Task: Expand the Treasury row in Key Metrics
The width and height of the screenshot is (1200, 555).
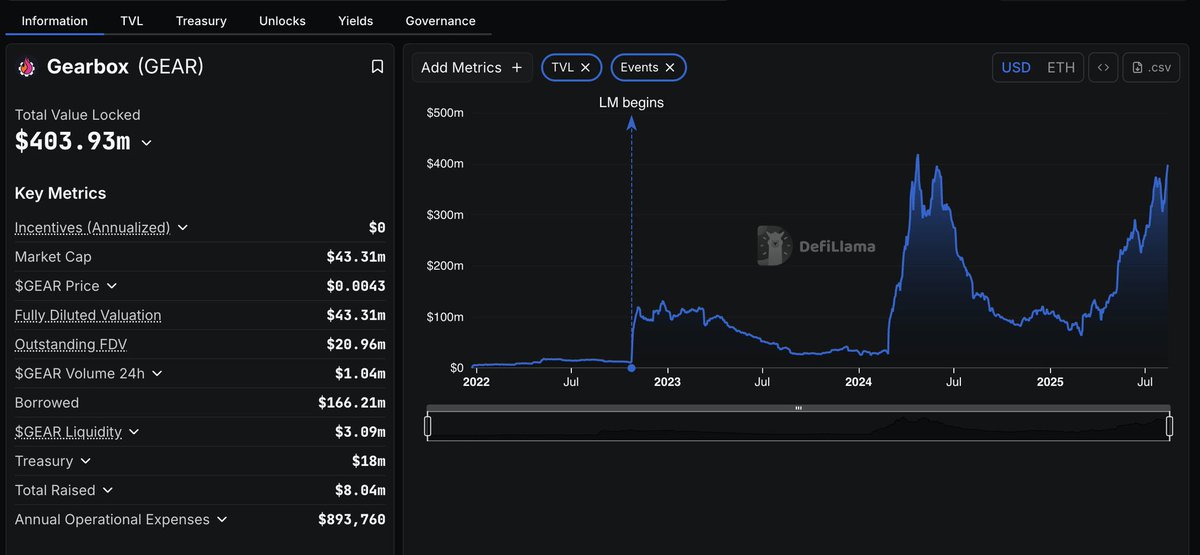Action: pyautogui.click(x=85, y=461)
